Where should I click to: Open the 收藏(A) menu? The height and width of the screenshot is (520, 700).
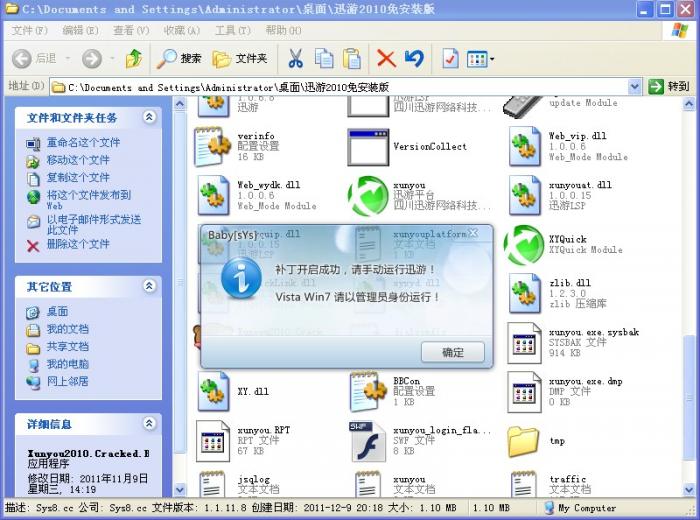click(182, 30)
